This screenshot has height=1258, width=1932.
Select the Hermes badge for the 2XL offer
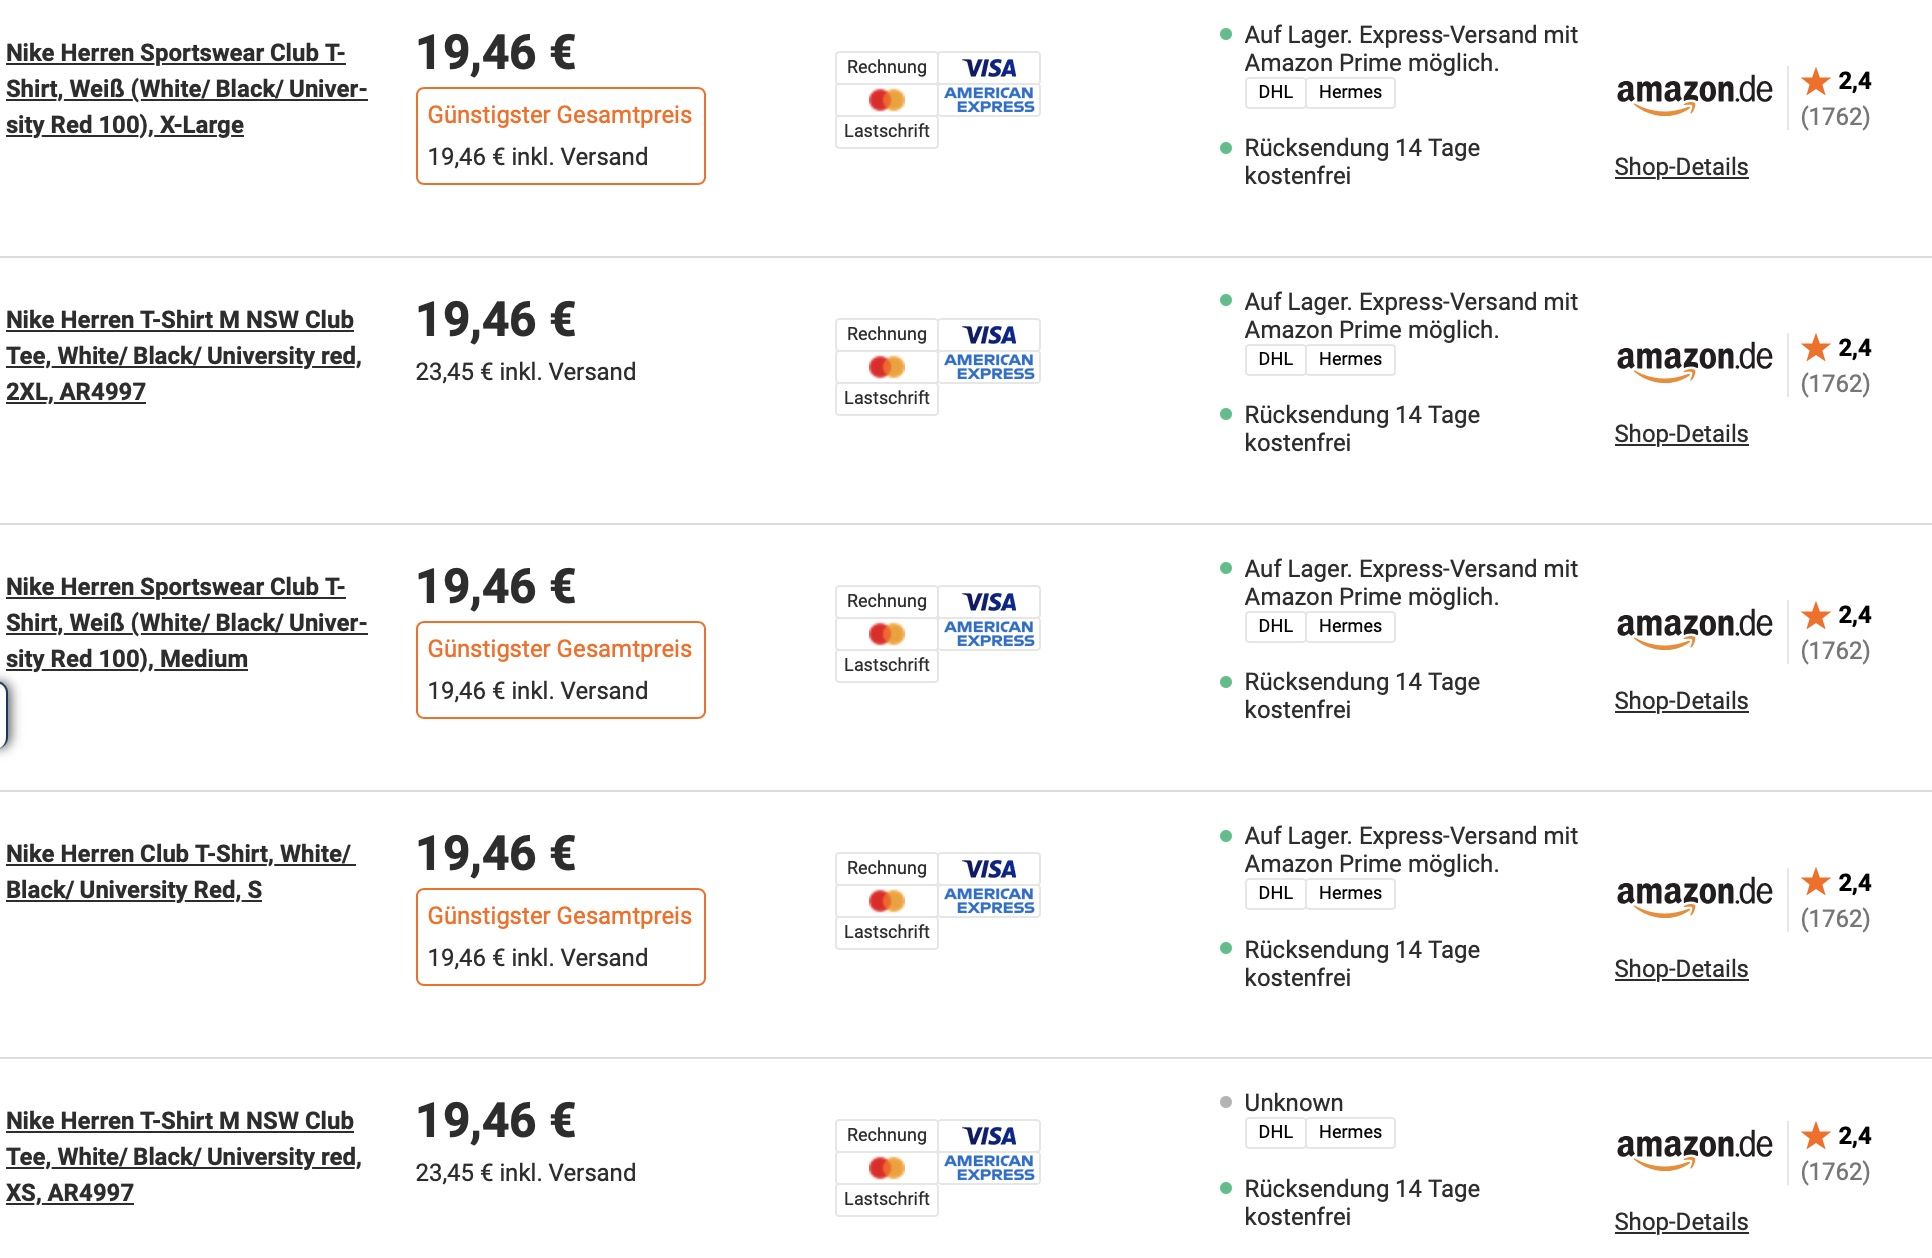tap(1350, 358)
